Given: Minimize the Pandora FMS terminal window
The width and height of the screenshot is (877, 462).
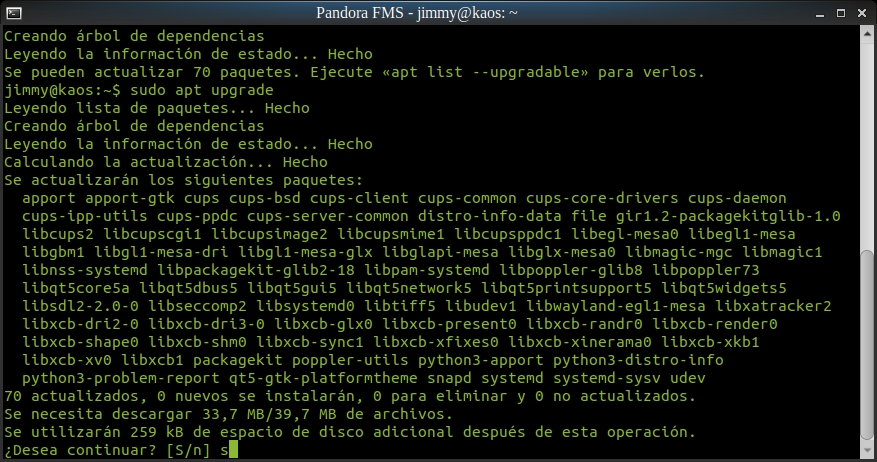Looking at the screenshot, I should (x=820, y=12).
